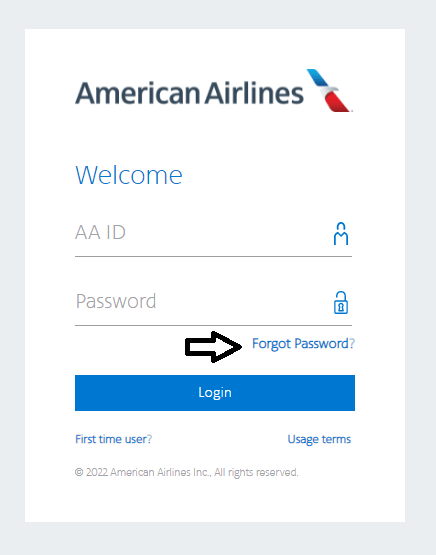Click the American Airlines flight symbol logo
This screenshot has height=555, width=436.
pyautogui.click(x=329, y=90)
